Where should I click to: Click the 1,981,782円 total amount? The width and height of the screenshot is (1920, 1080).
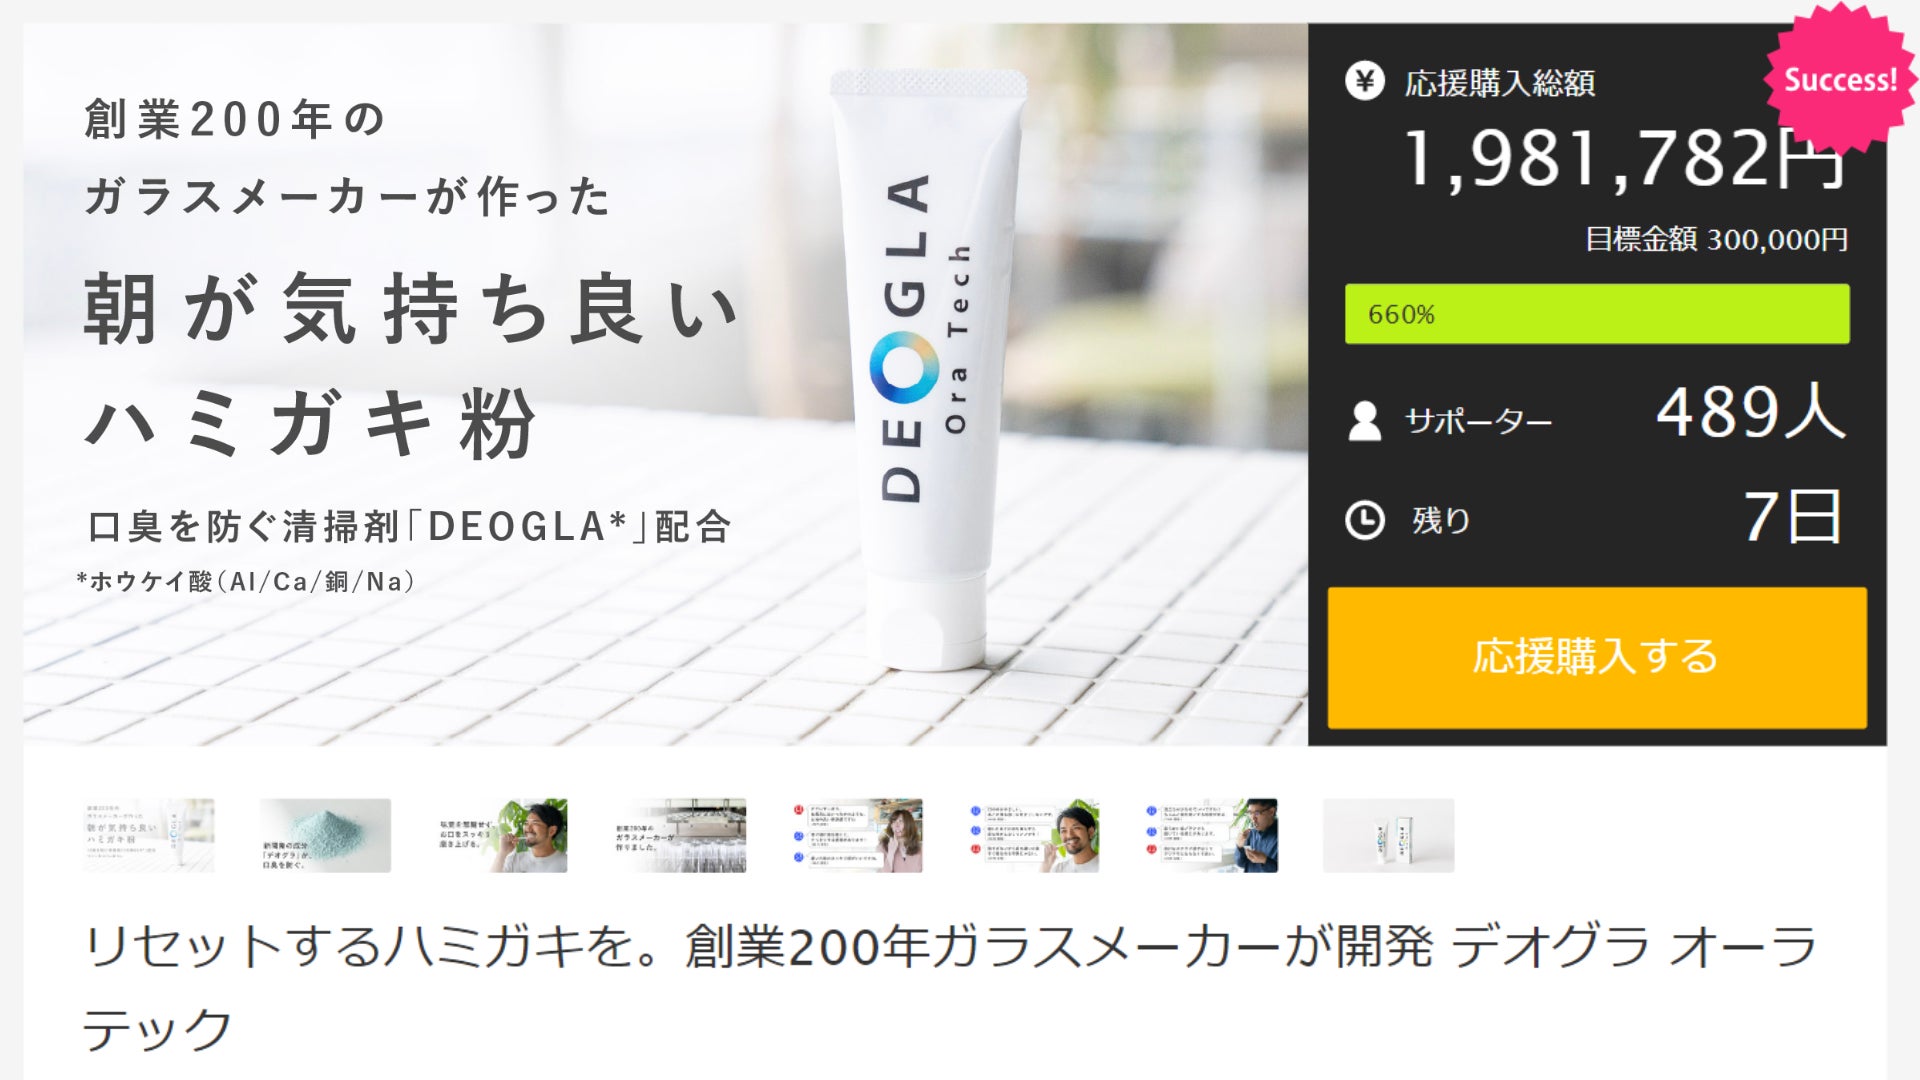(1626, 158)
